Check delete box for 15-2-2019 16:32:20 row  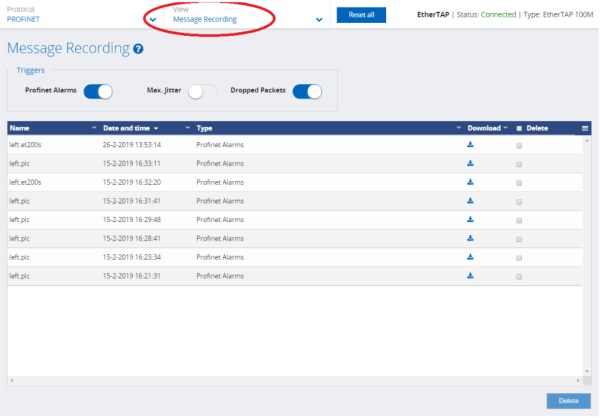(519, 183)
